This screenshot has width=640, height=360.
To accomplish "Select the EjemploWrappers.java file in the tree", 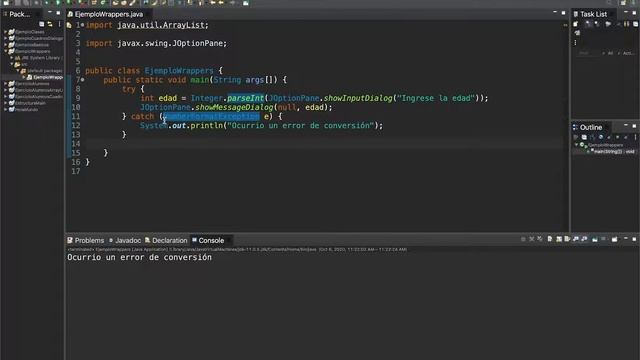I will point(48,77).
